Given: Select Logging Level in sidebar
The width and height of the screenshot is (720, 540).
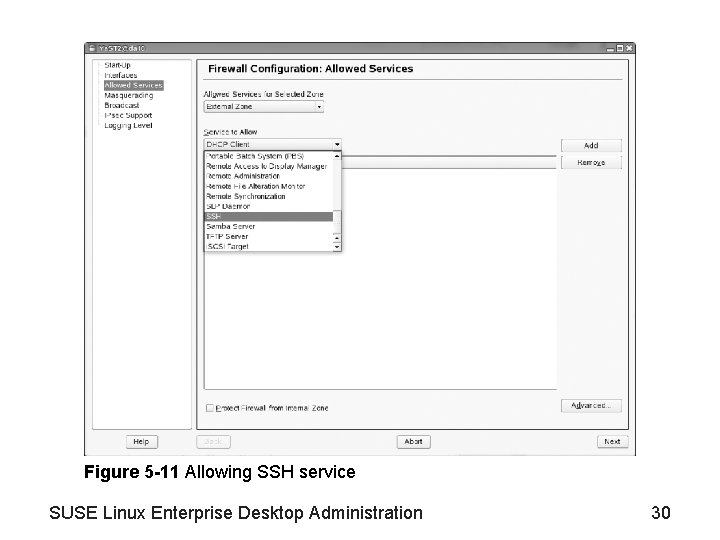Looking at the screenshot, I should pyautogui.click(x=128, y=126).
